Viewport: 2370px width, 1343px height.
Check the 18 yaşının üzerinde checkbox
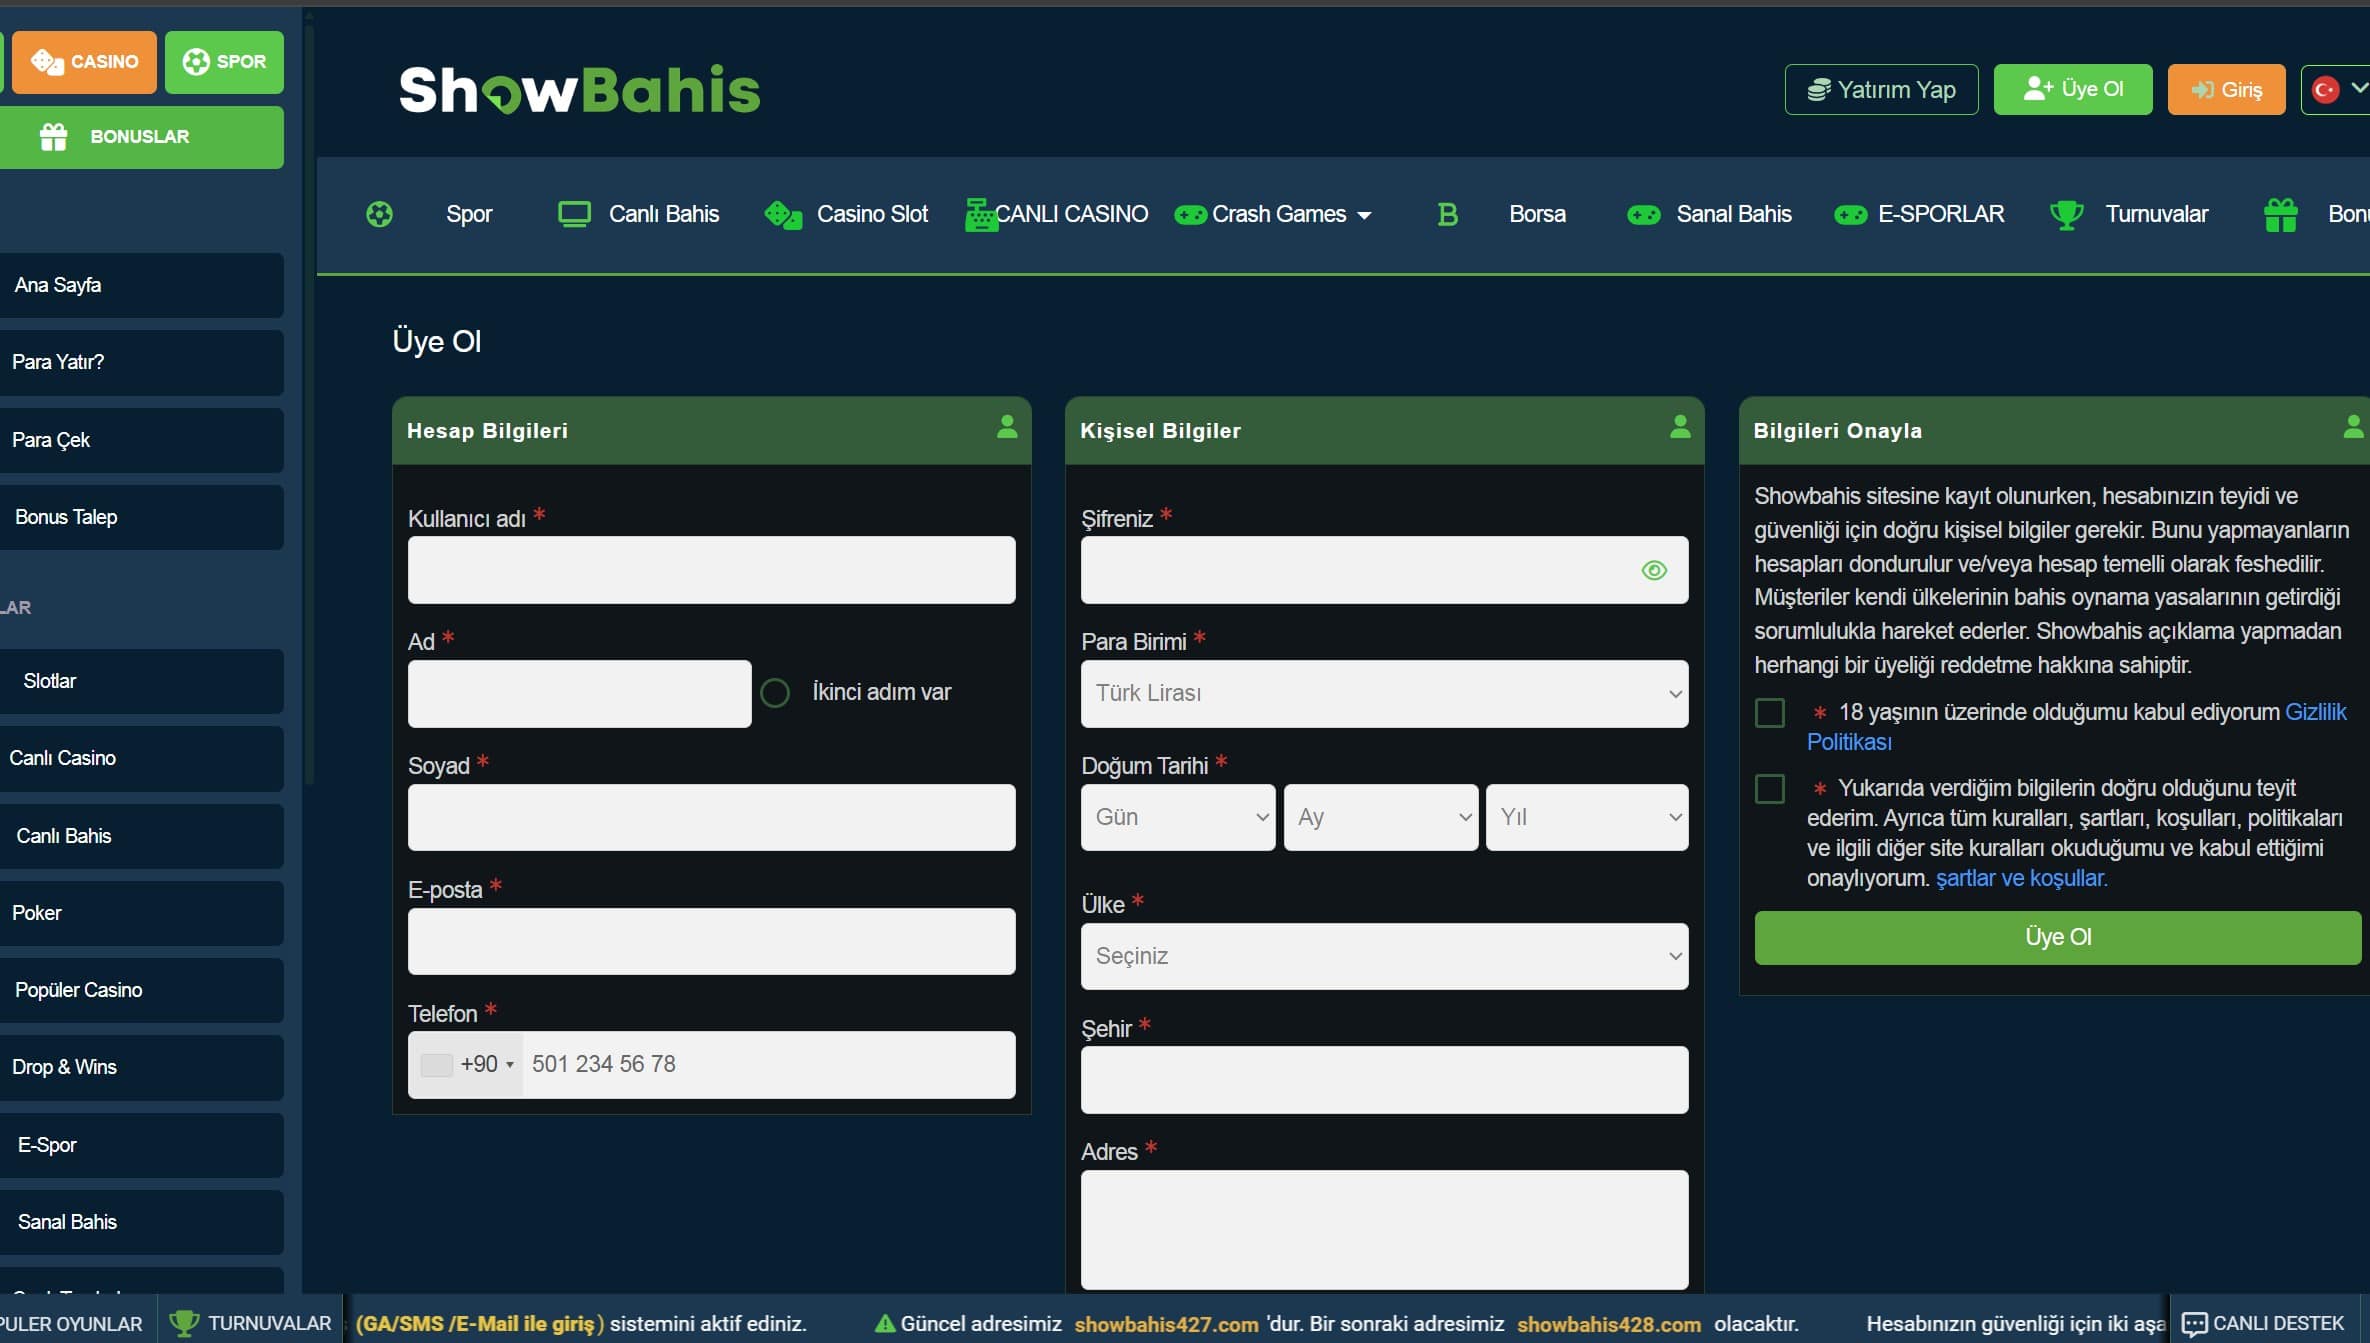coord(1770,713)
